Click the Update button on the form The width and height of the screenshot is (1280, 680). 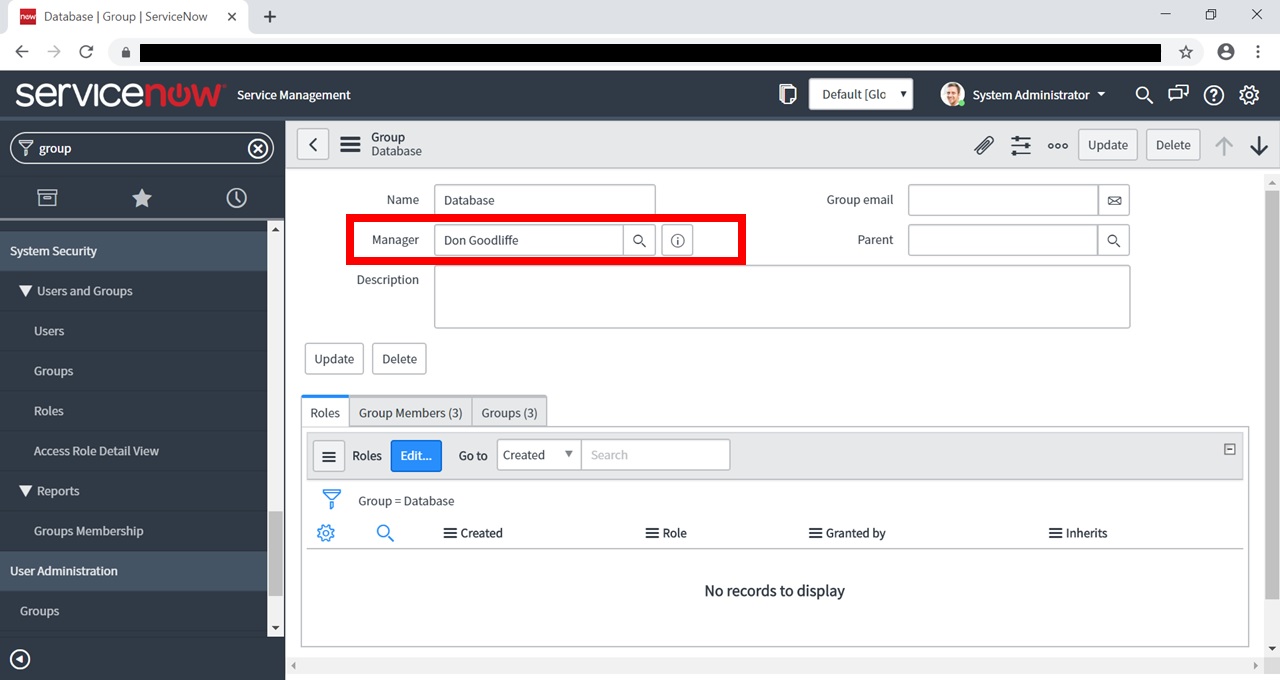[x=333, y=358]
